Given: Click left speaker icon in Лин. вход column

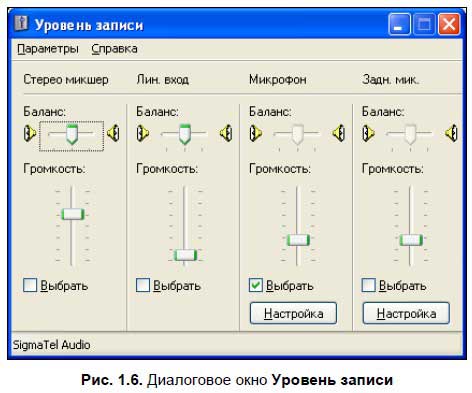Looking at the screenshot, I should point(143,133).
